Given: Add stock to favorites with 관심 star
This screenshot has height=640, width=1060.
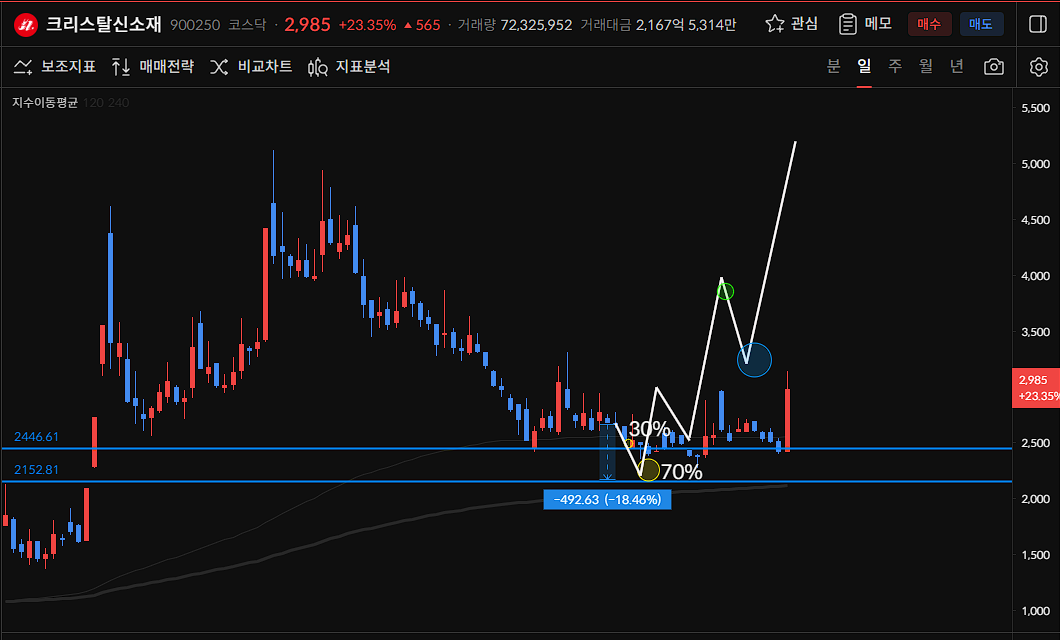Looking at the screenshot, I should pos(792,24).
